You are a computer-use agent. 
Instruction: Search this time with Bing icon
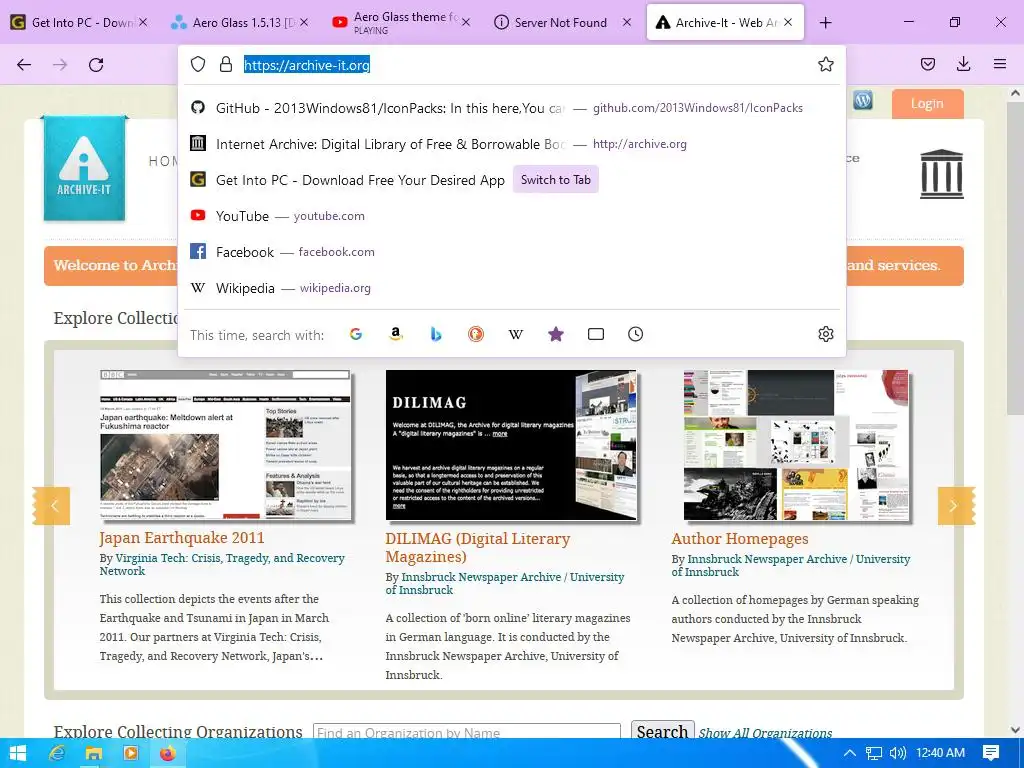(436, 334)
